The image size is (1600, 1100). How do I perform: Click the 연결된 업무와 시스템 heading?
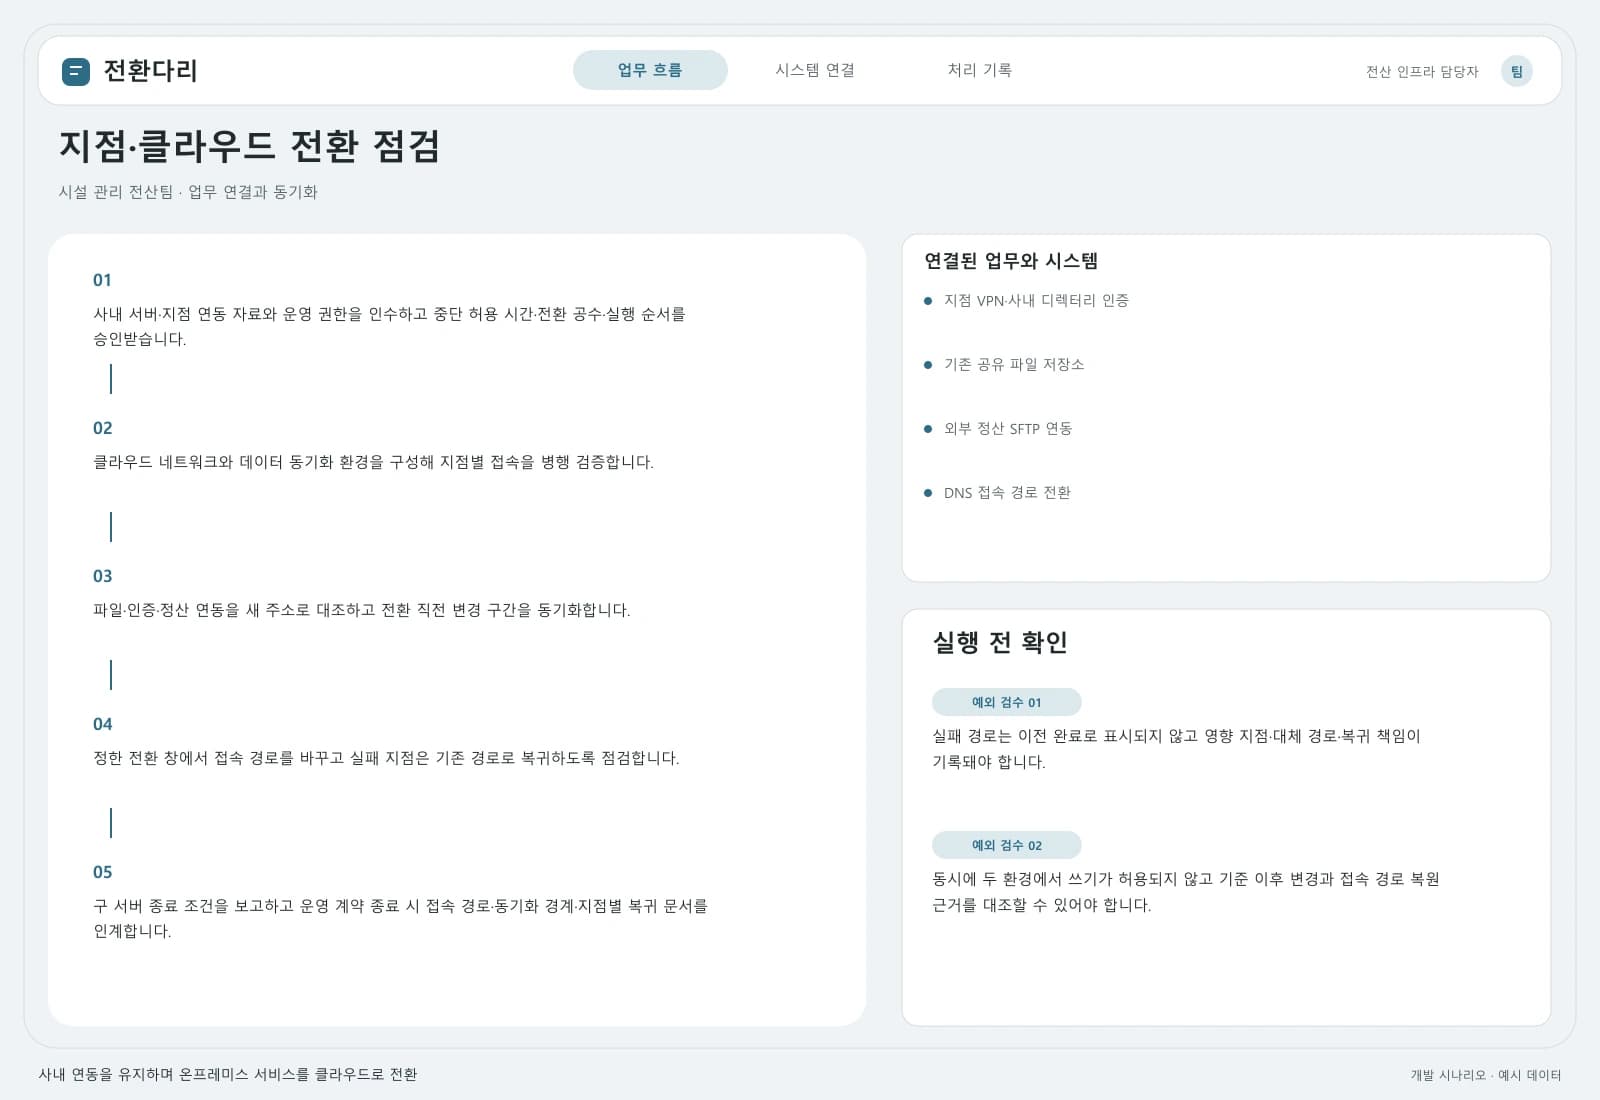tap(1011, 261)
